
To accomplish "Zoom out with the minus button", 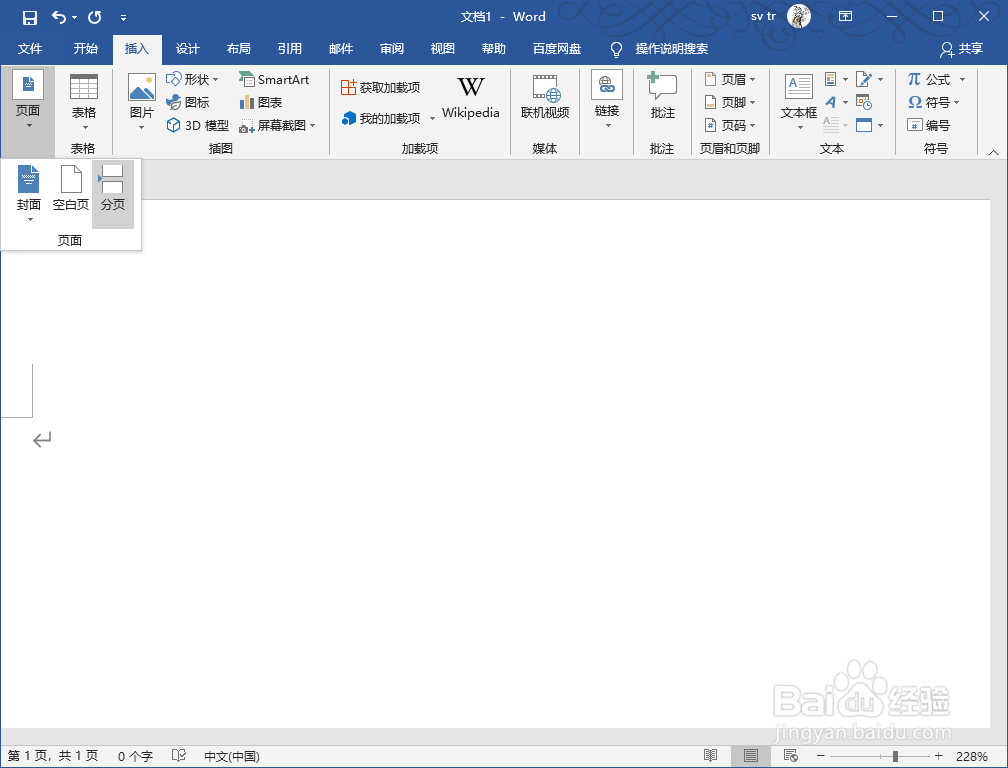I will click(820, 756).
